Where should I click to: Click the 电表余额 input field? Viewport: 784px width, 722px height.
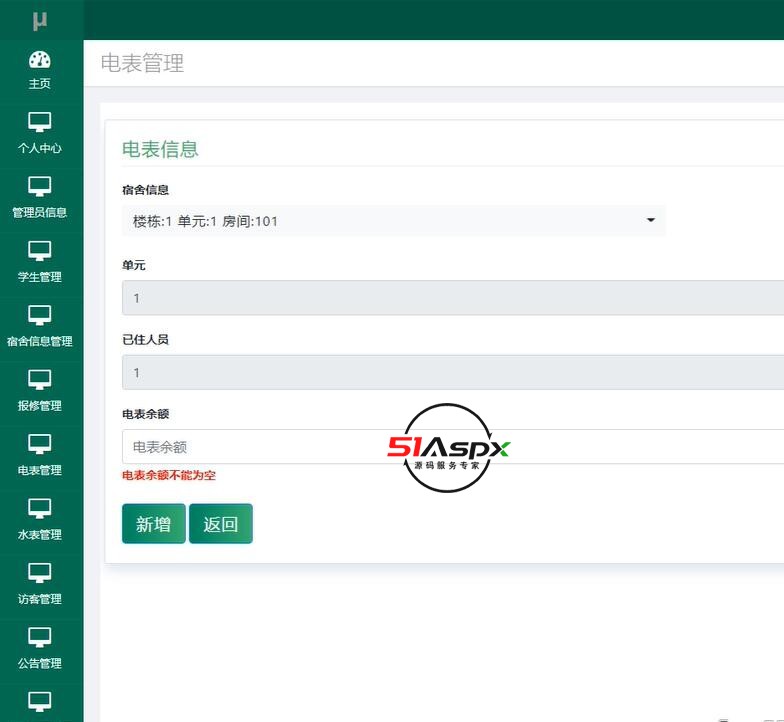coord(452,447)
